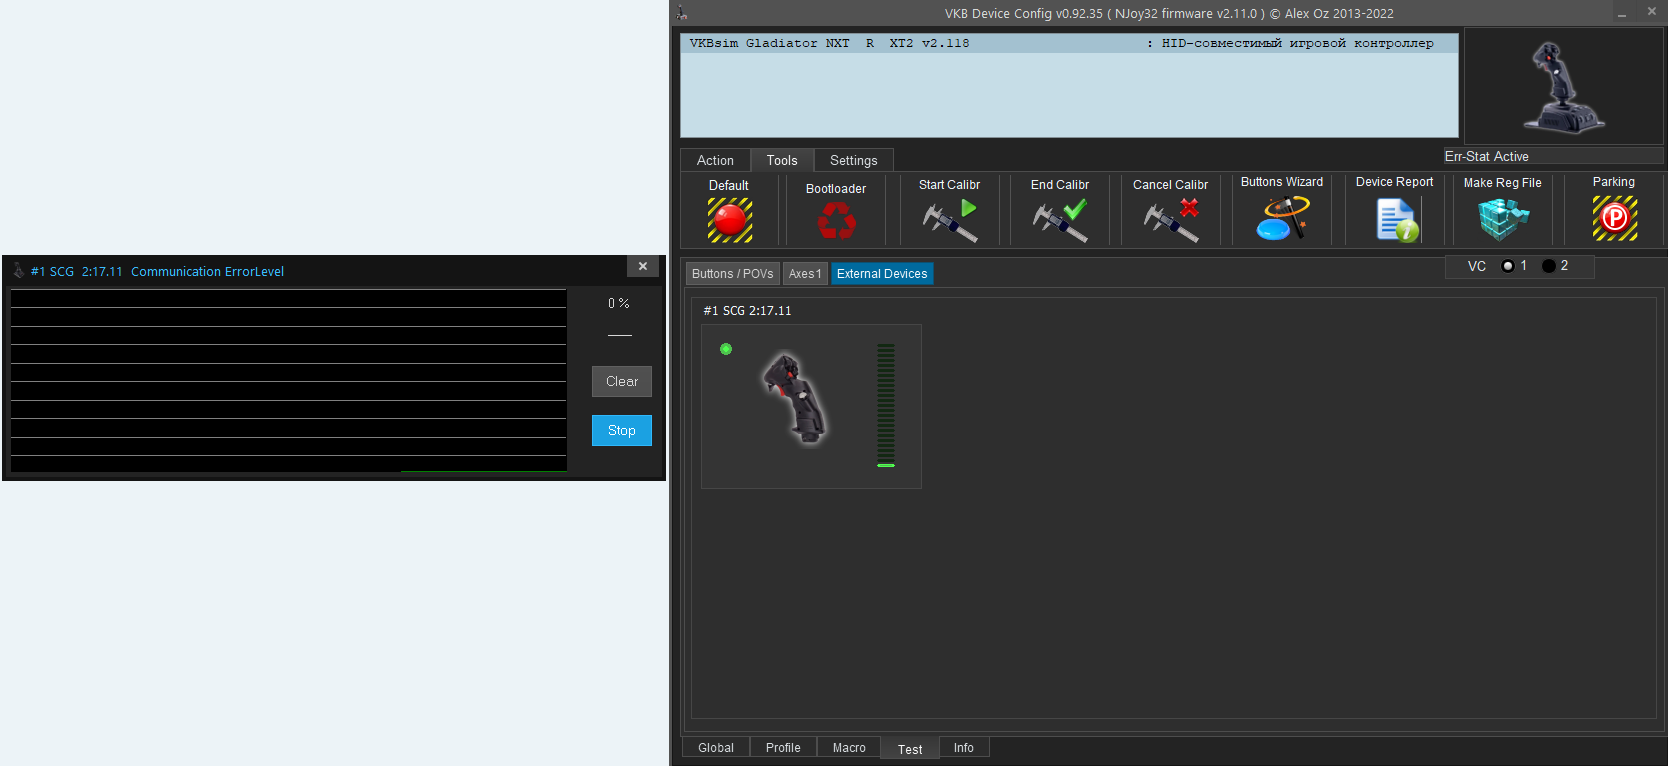Viewport: 1668px width, 766px height.
Task: Select VC radio option 2
Action: coord(1549,266)
